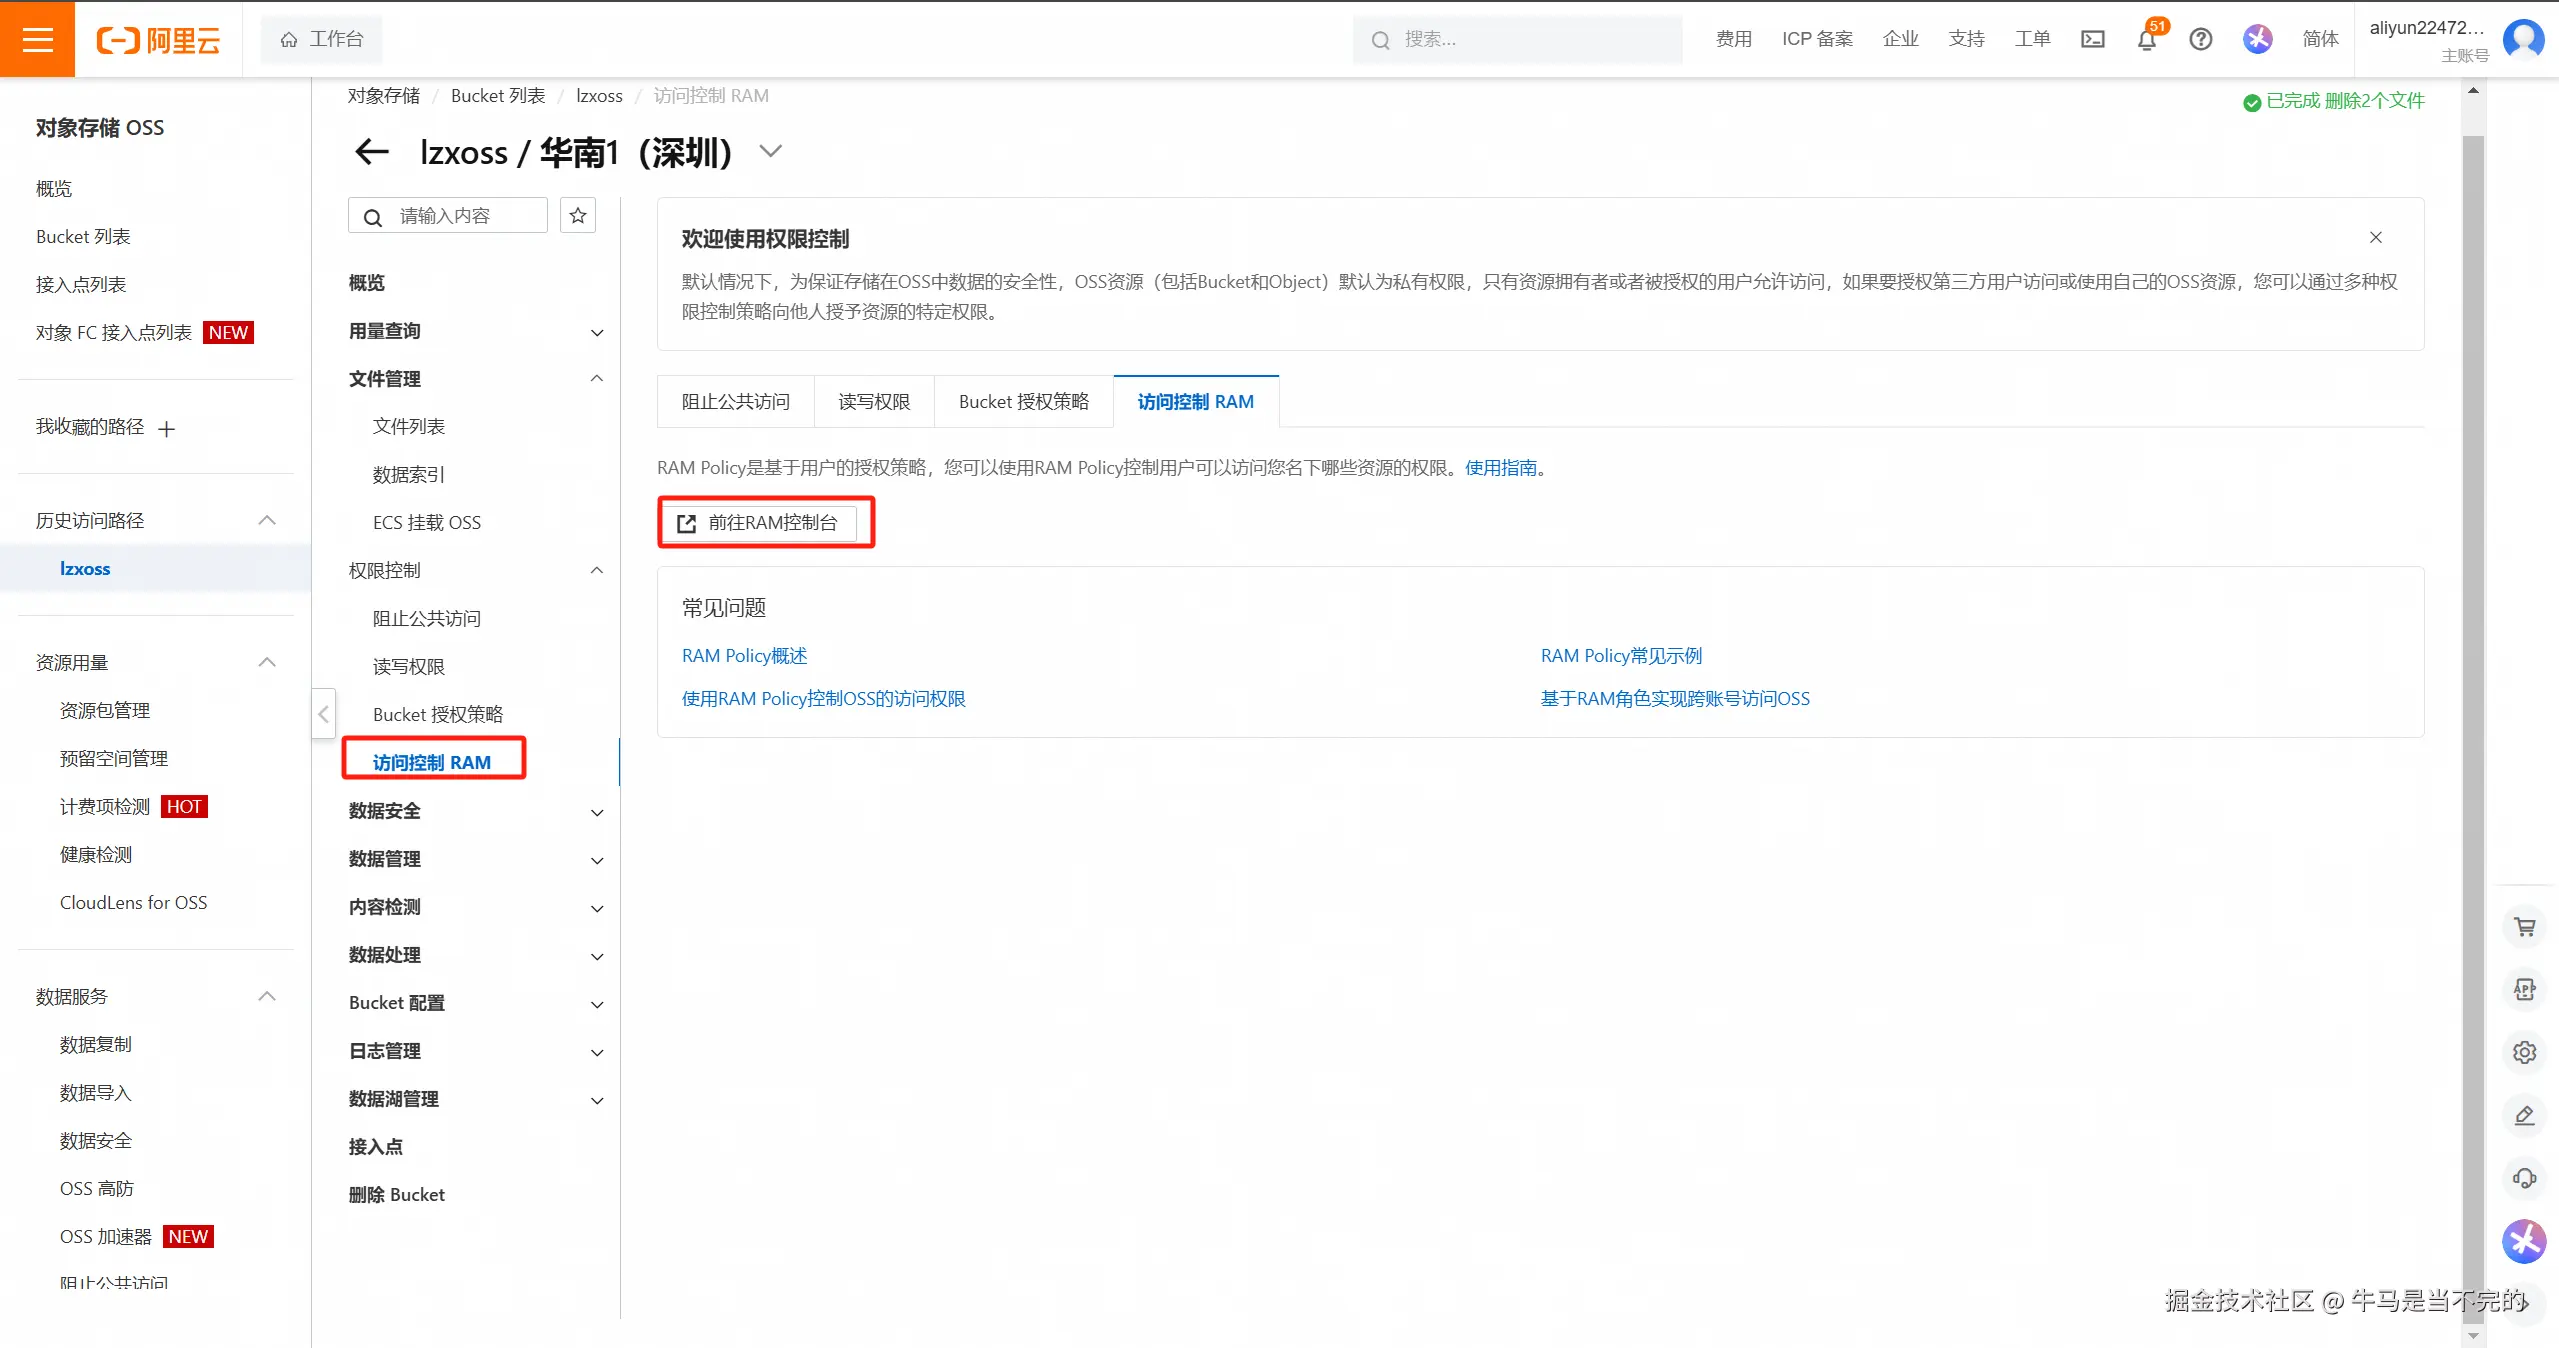Open the 使用指南 link
Image resolution: width=2559 pixels, height=1348 pixels.
[1501, 468]
